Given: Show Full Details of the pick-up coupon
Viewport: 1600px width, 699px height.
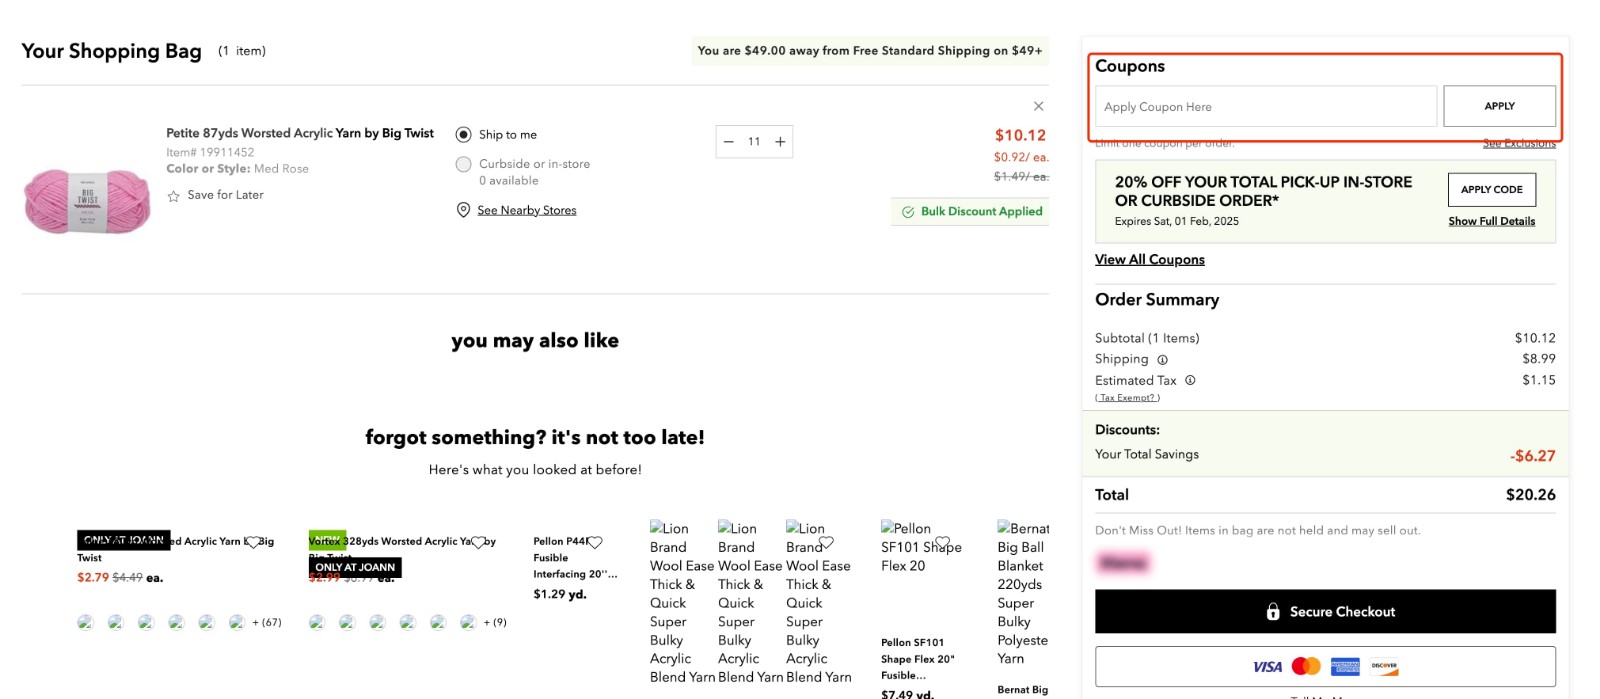Looking at the screenshot, I should 1491,221.
